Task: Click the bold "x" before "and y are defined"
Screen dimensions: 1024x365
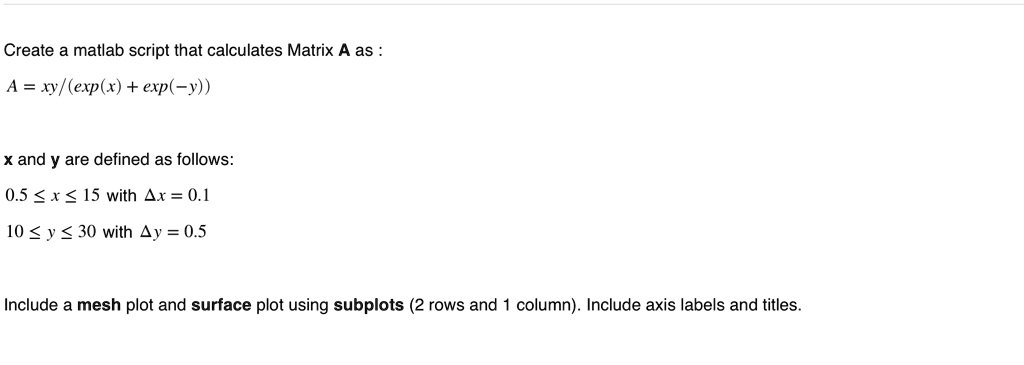Action: pyautogui.click(x=8, y=160)
